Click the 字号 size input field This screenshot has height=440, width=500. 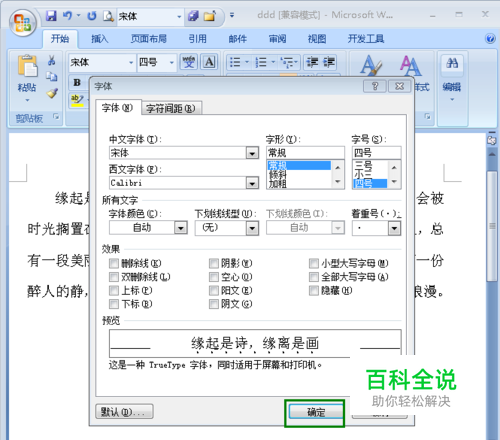coord(376,153)
